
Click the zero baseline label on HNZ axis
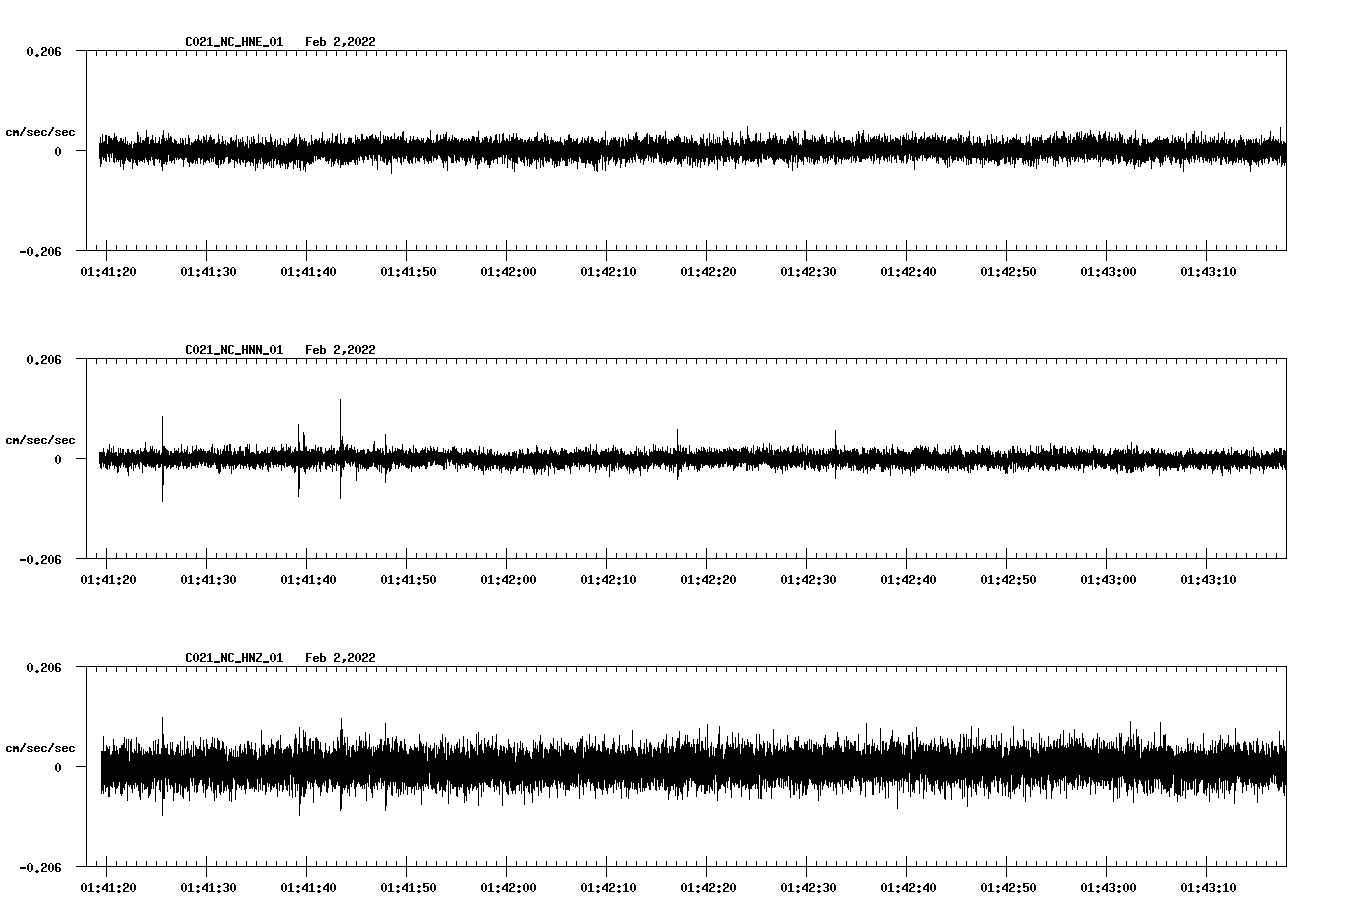point(57,768)
